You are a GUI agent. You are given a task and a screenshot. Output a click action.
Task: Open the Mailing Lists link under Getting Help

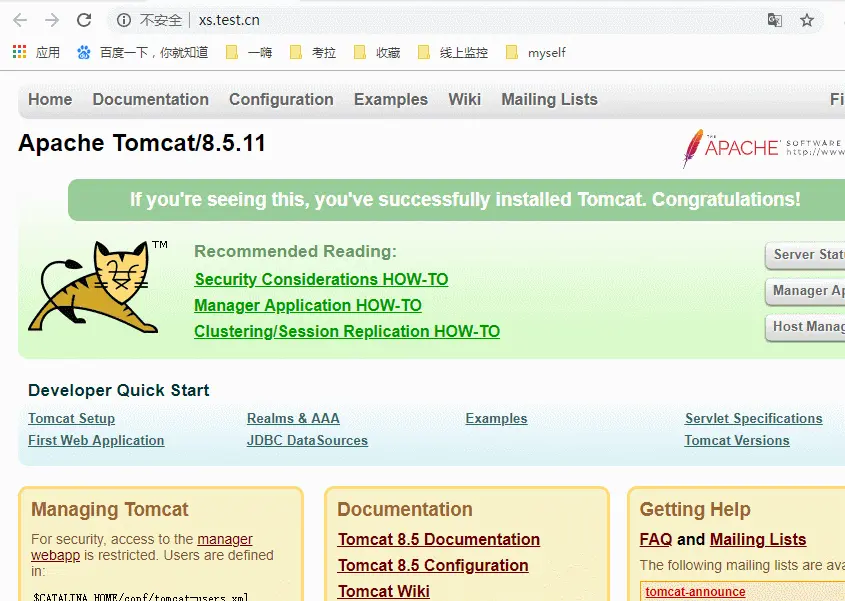(x=758, y=540)
